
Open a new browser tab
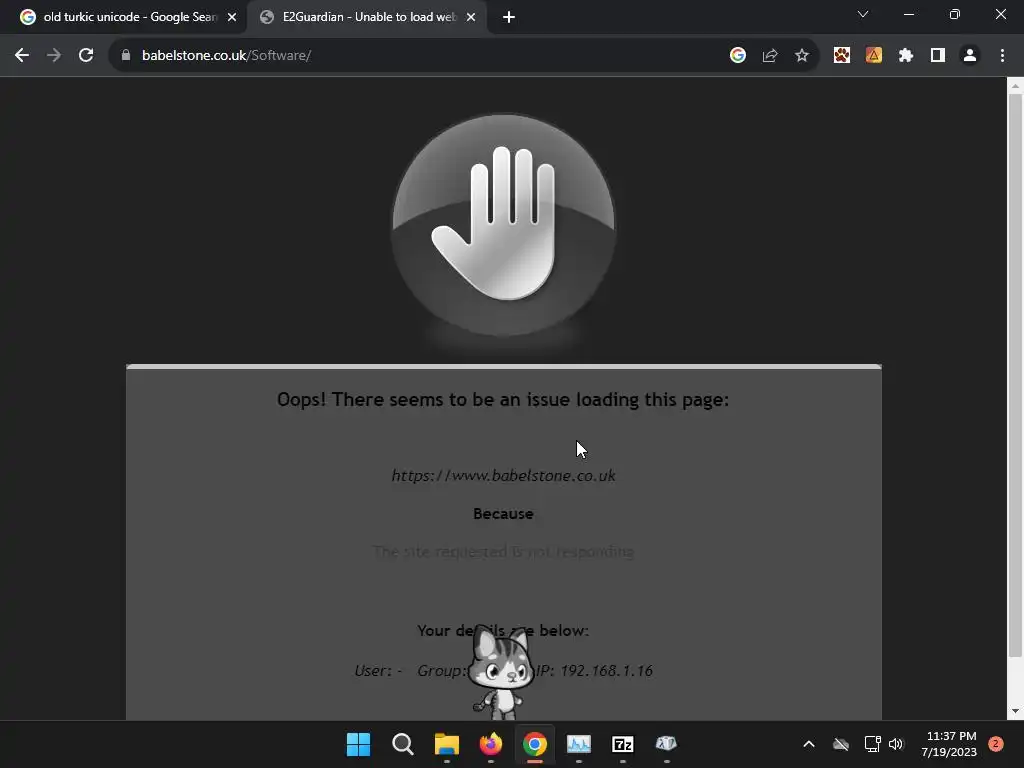pyautogui.click(x=509, y=17)
